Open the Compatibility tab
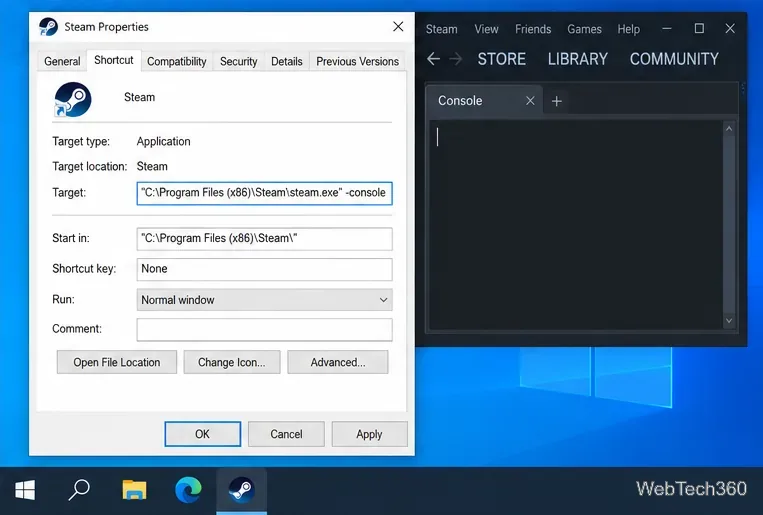 point(177,61)
